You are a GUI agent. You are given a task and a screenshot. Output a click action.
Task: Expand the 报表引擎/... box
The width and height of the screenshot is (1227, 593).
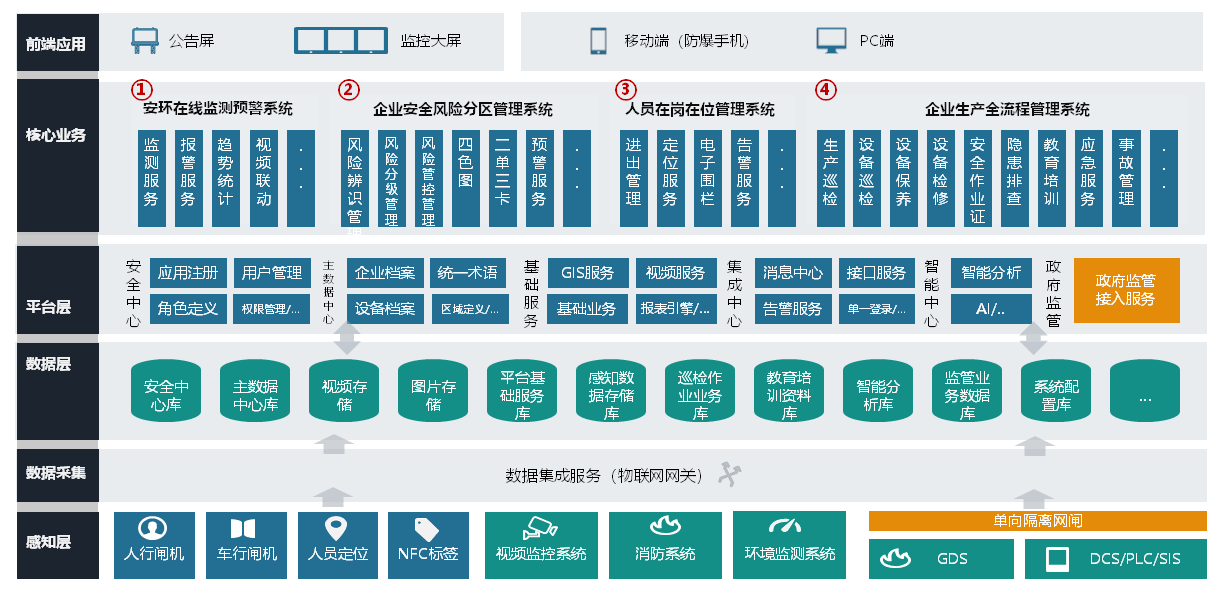click(x=677, y=309)
